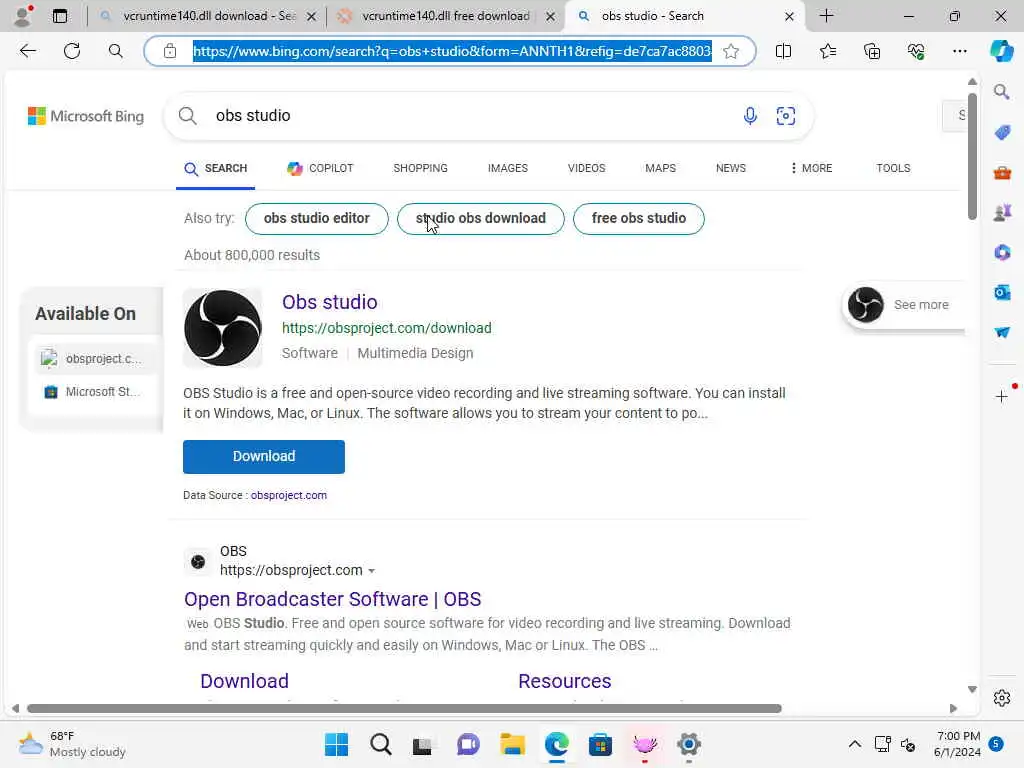Switch to the NEWS tab
The image size is (1024, 768).
[x=731, y=168]
